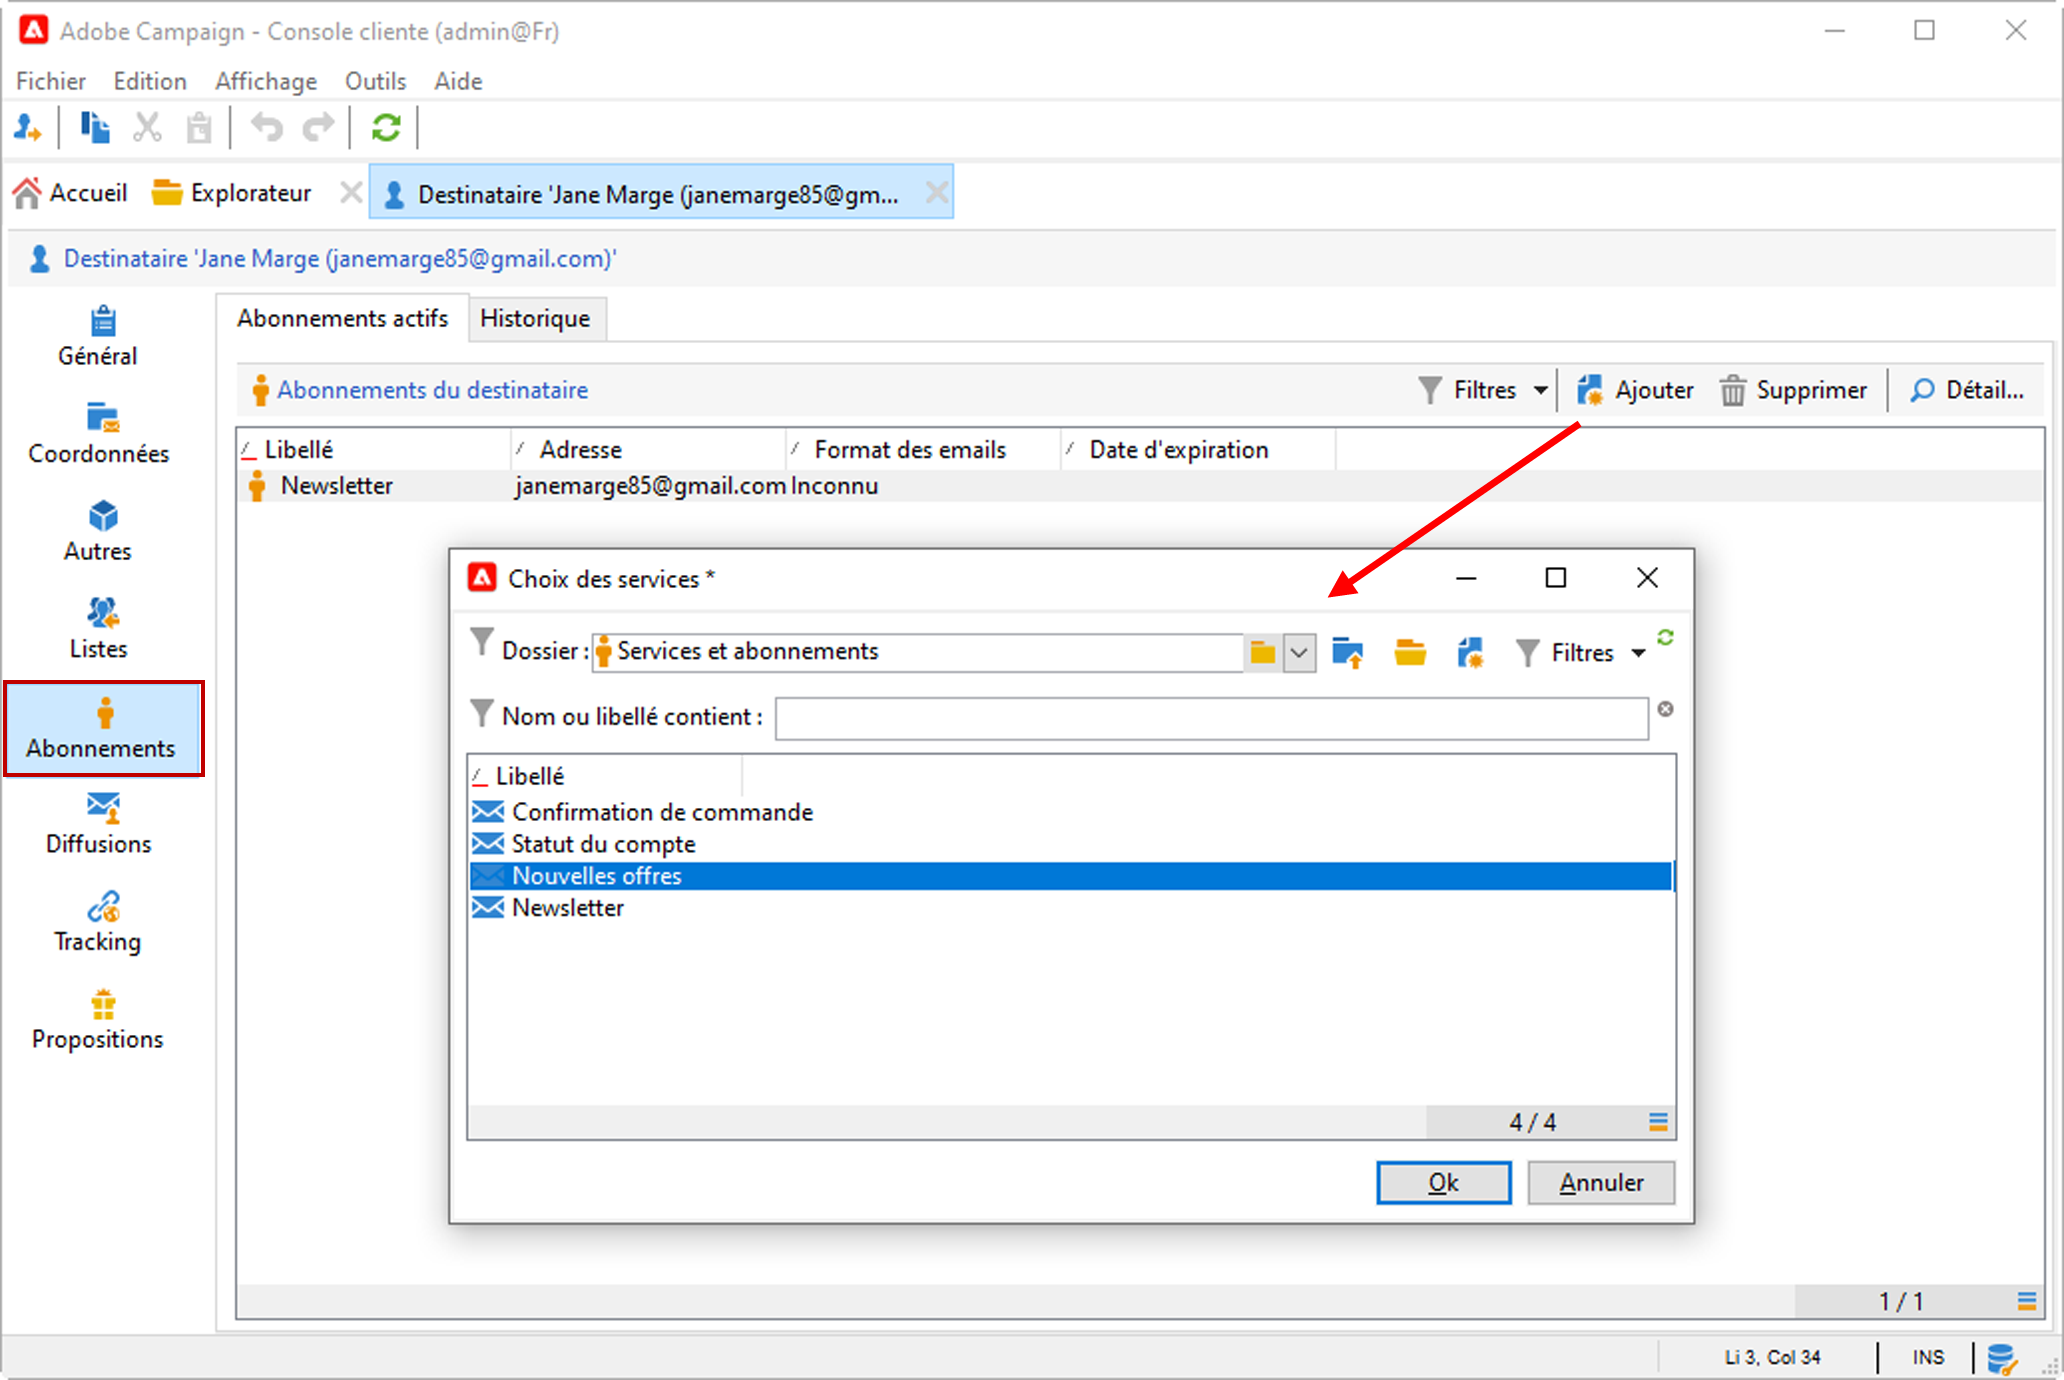Click the Ajouter subscription button

[1636, 390]
